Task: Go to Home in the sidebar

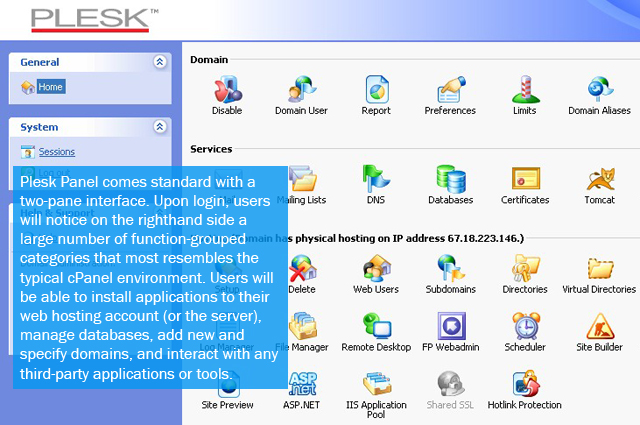Action: [50, 87]
